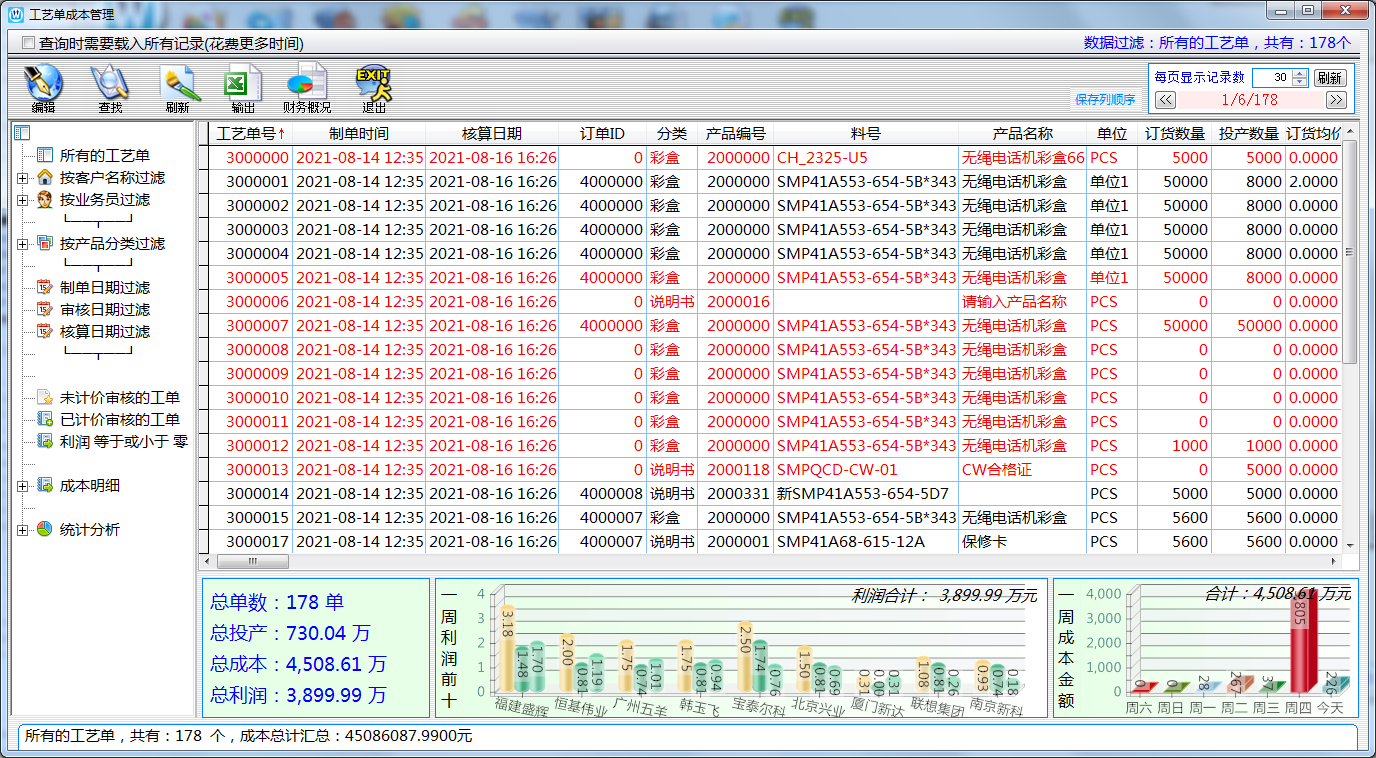The height and width of the screenshot is (758, 1376).
Task: Click the 成本明细 tree icon
Action: [44, 485]
